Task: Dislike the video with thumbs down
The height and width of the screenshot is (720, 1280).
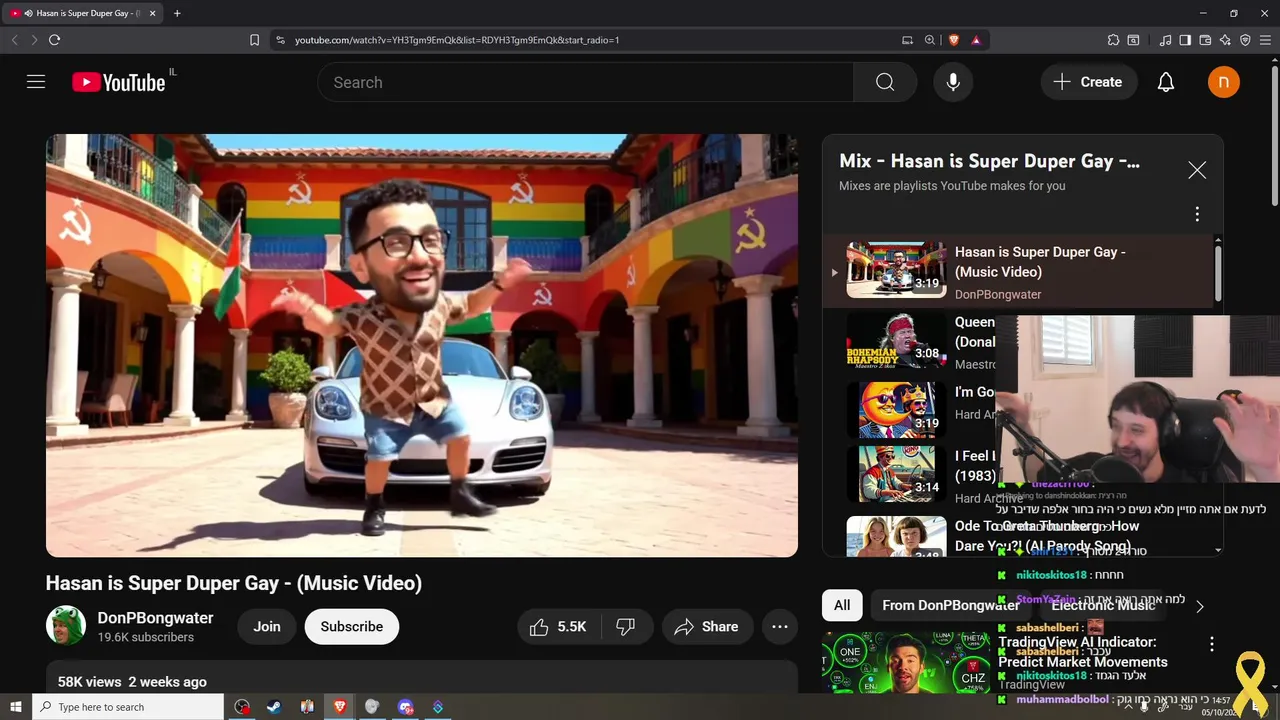Action: point(626,626)
